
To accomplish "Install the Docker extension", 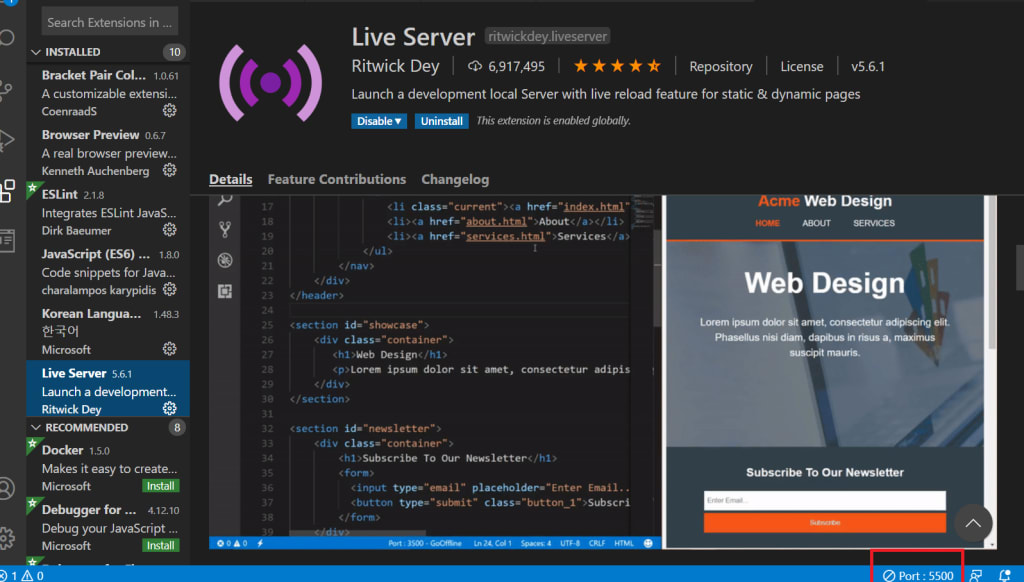I will tap(161, 486).
